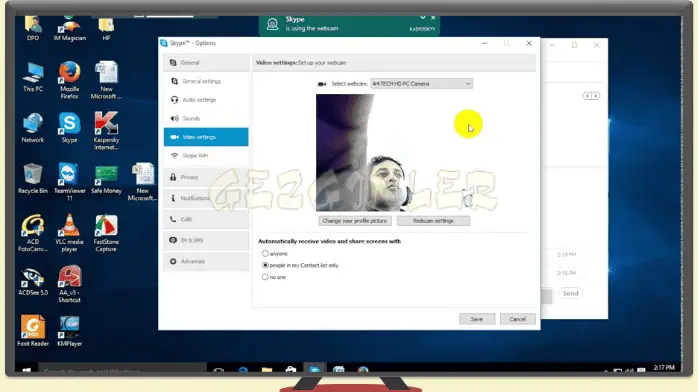Open General settings in the sidebar
The image size is (698, 392).
pos(206,81)
